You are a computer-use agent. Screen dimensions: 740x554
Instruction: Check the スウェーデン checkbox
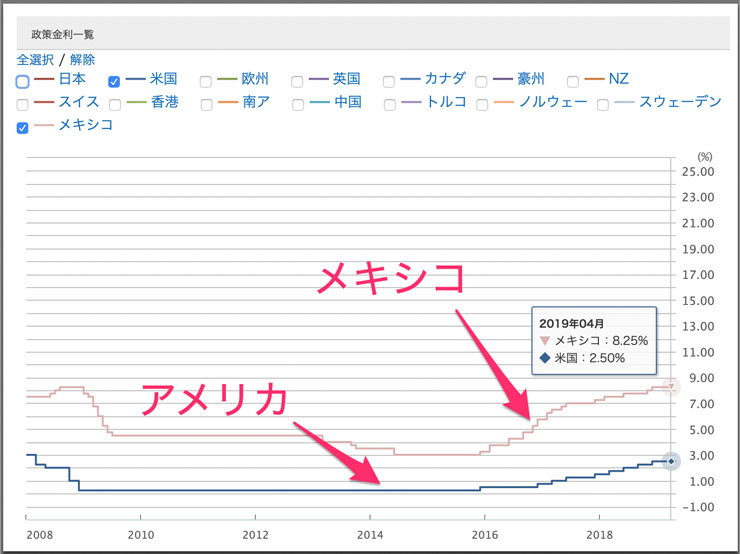[x=602, y=105]
